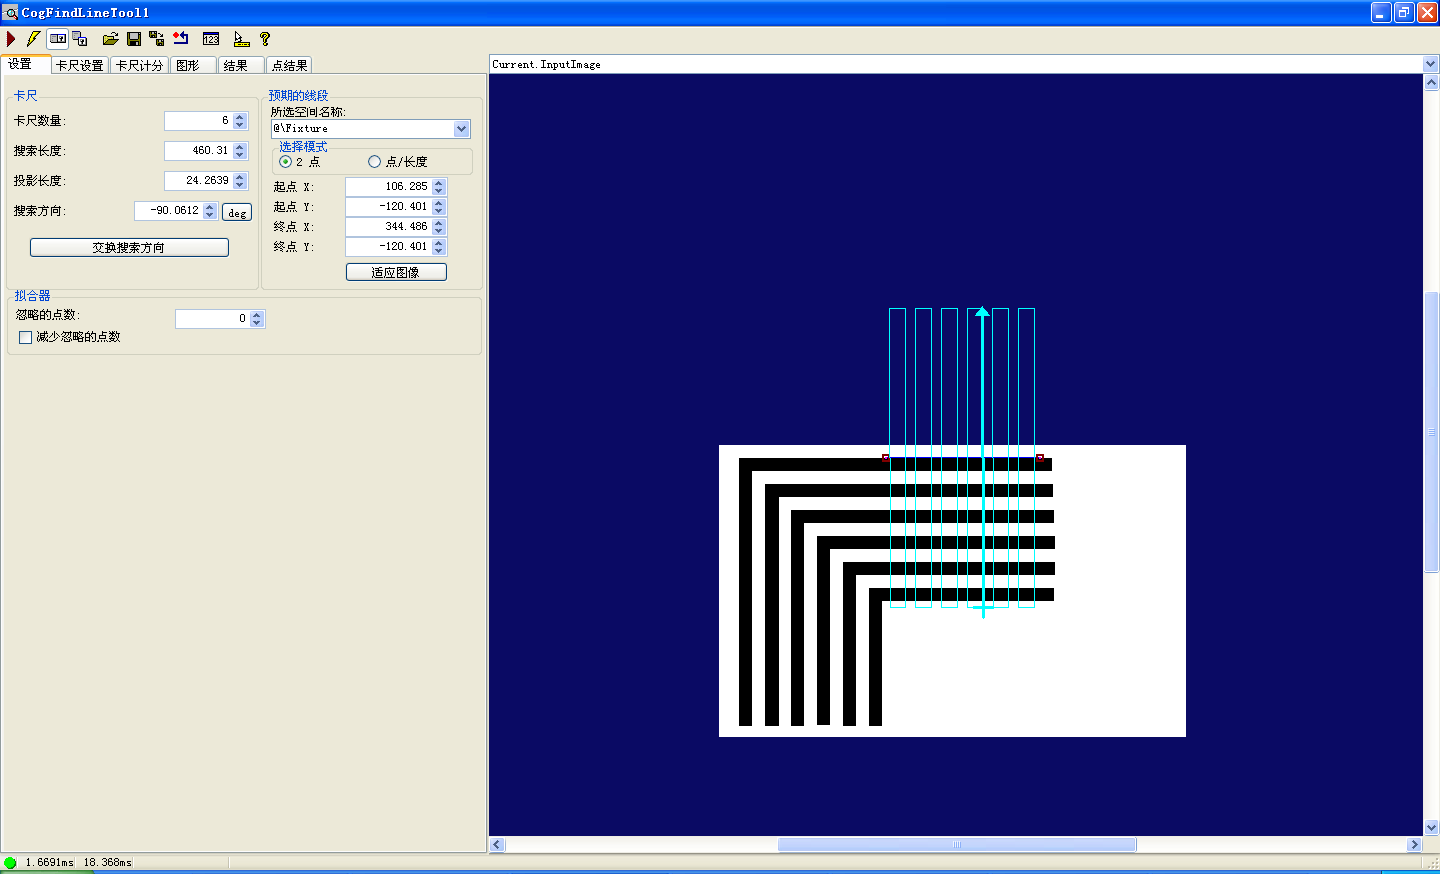Open file with the yellow folder icon
This screenshot has width=1440, height=874.
[x=110, y=39]
